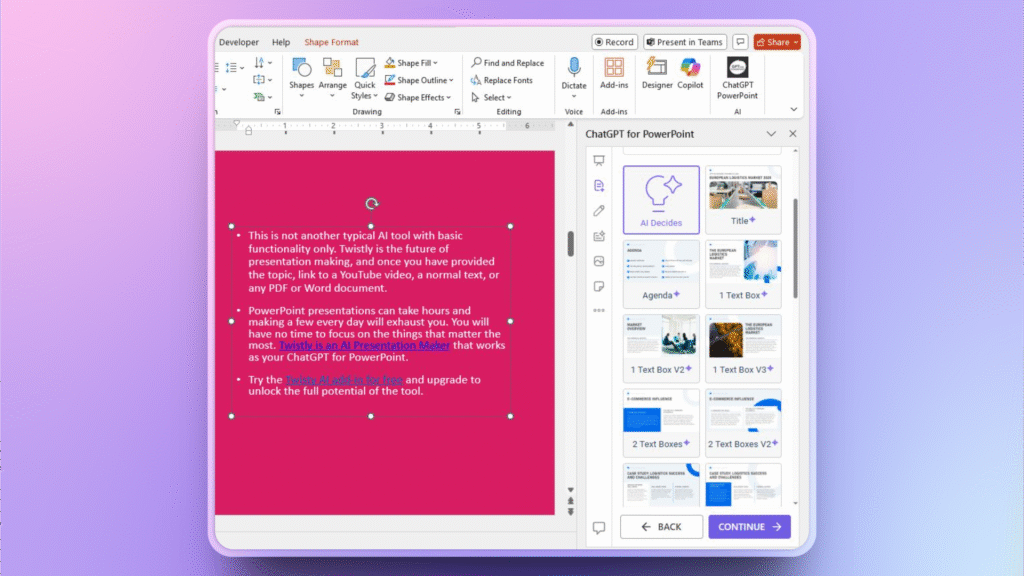Open the Help menu
The image size is (1024, 576).
click(x=281, y=42)
